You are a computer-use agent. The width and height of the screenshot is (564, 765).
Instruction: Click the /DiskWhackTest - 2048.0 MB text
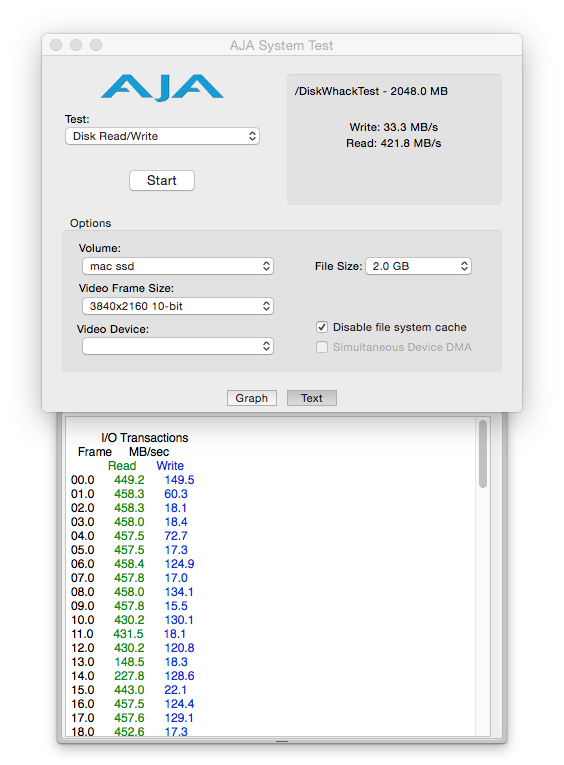click(x=371, y=91)
